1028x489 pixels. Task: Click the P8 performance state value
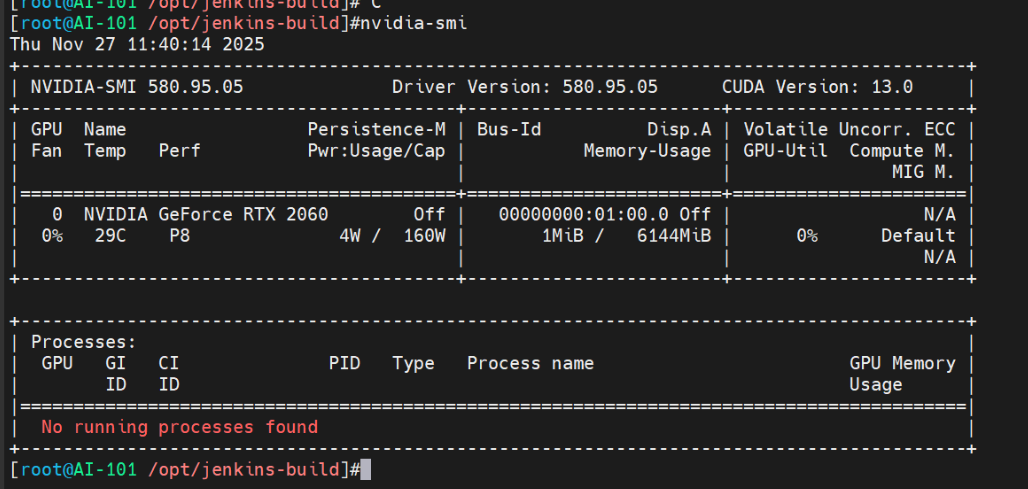179,236
